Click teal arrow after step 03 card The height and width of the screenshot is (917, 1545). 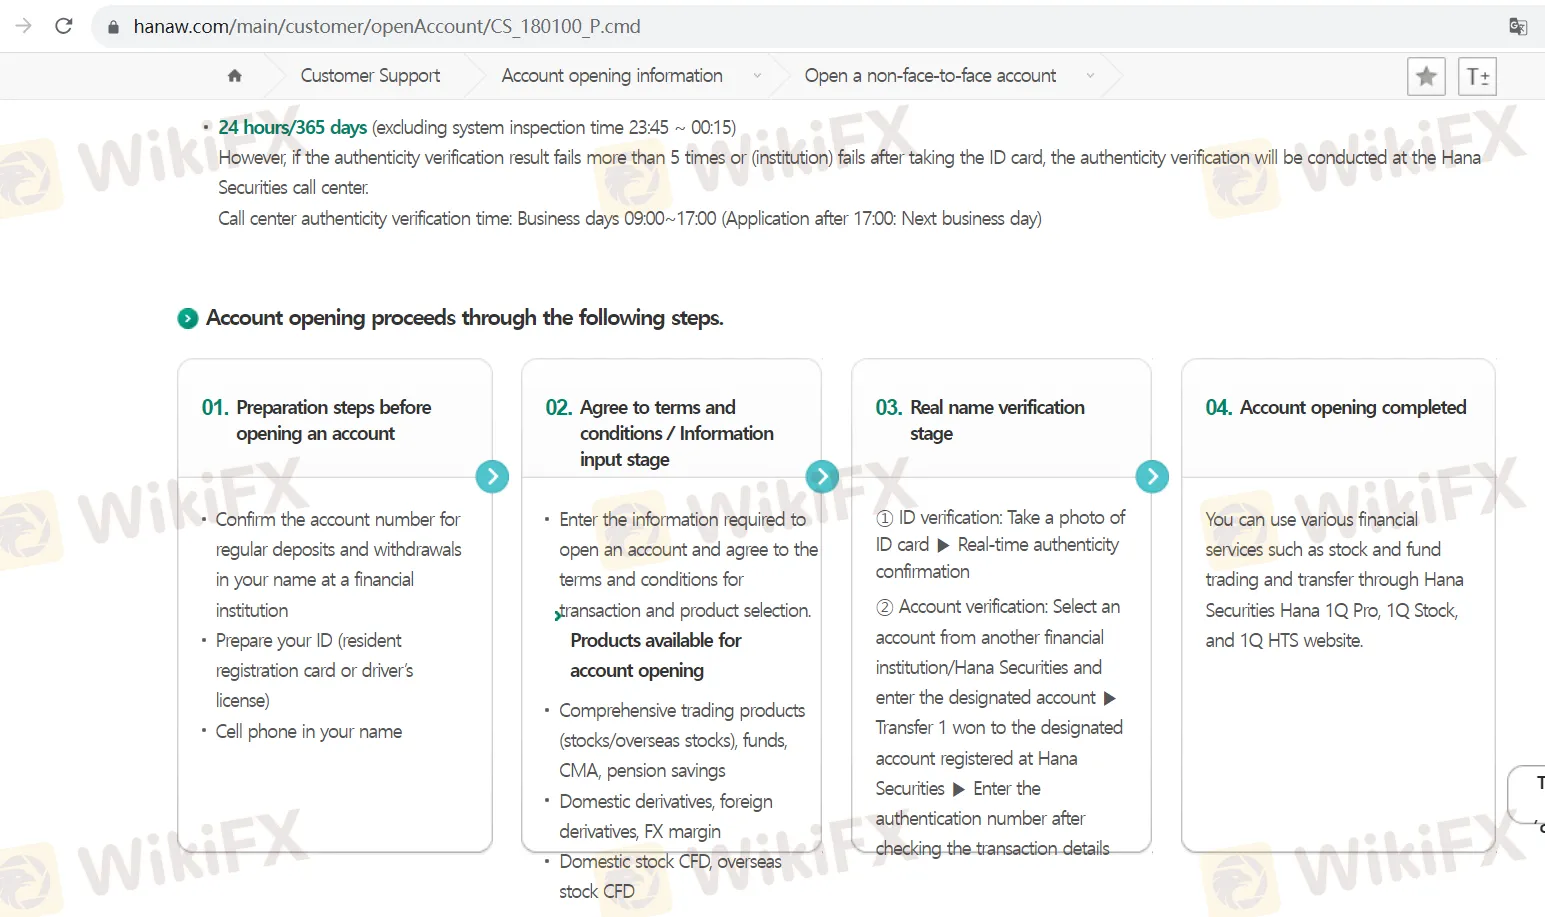click(x=1152, y=476)
